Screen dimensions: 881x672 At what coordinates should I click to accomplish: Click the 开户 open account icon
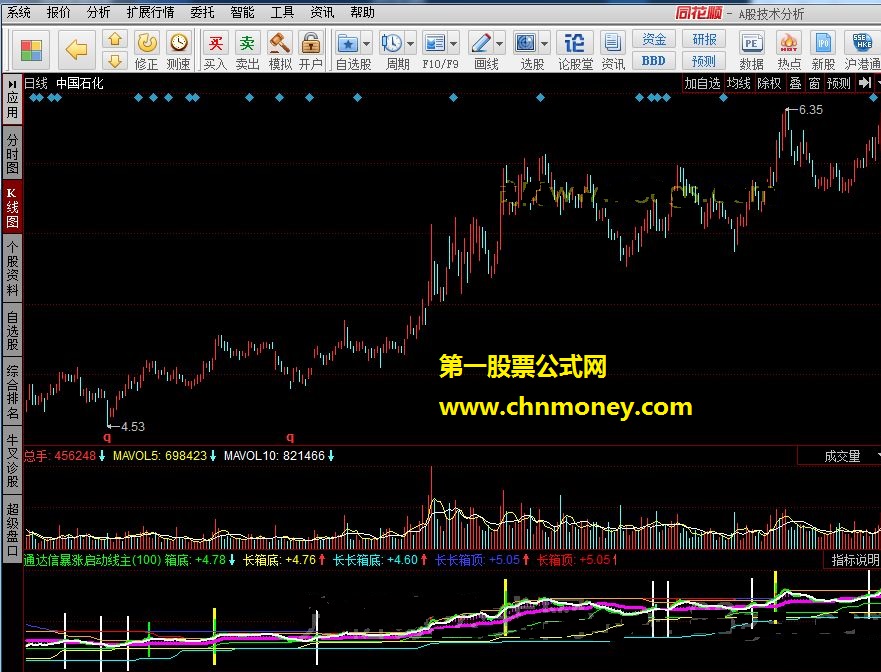point(311,51)
